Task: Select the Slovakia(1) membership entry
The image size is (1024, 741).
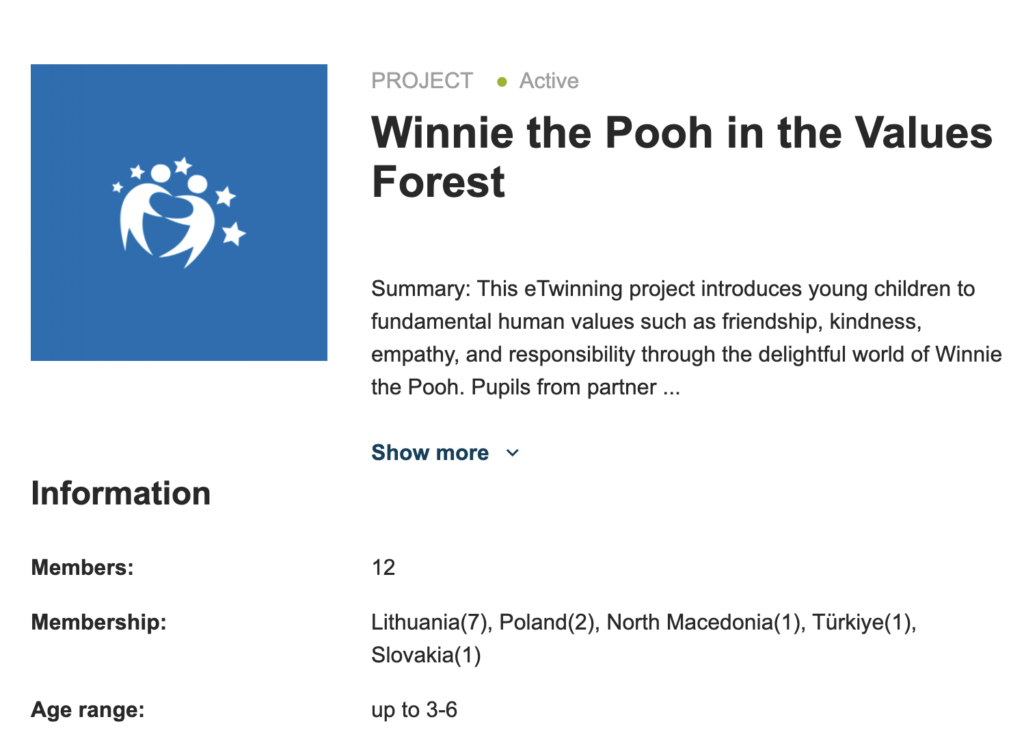Action: coord(426,655)
